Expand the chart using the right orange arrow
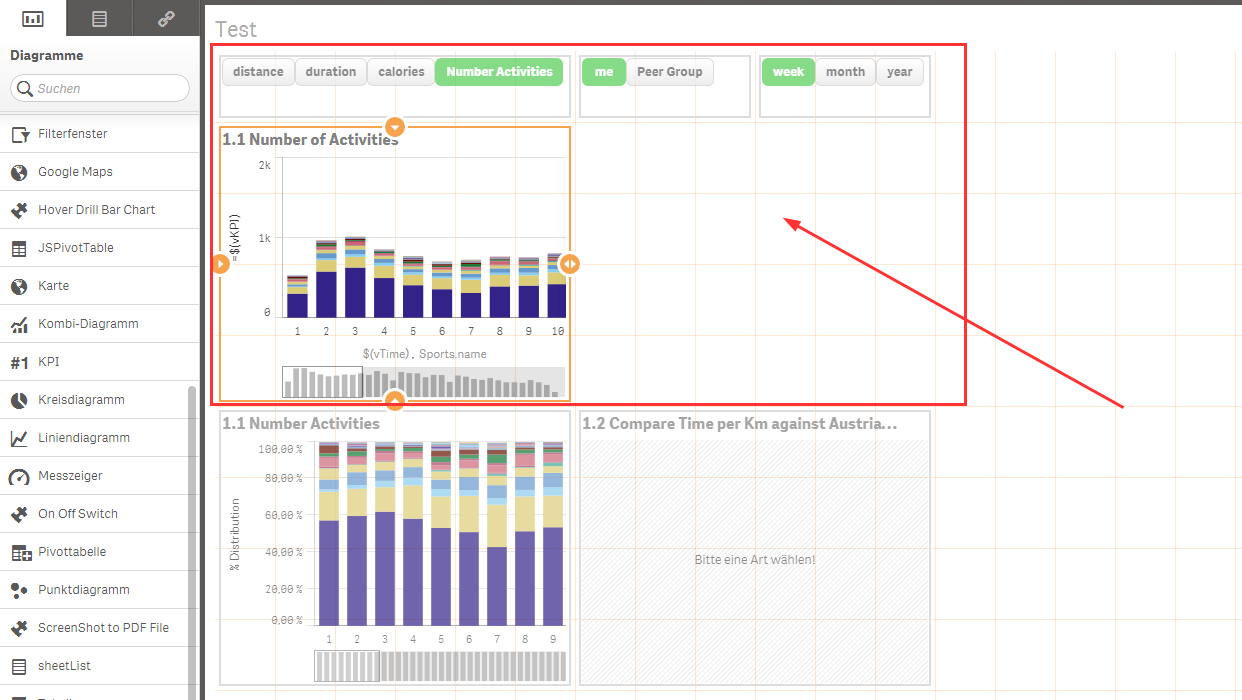This screenshot has width=1242, height=700. tap(569, 264)
